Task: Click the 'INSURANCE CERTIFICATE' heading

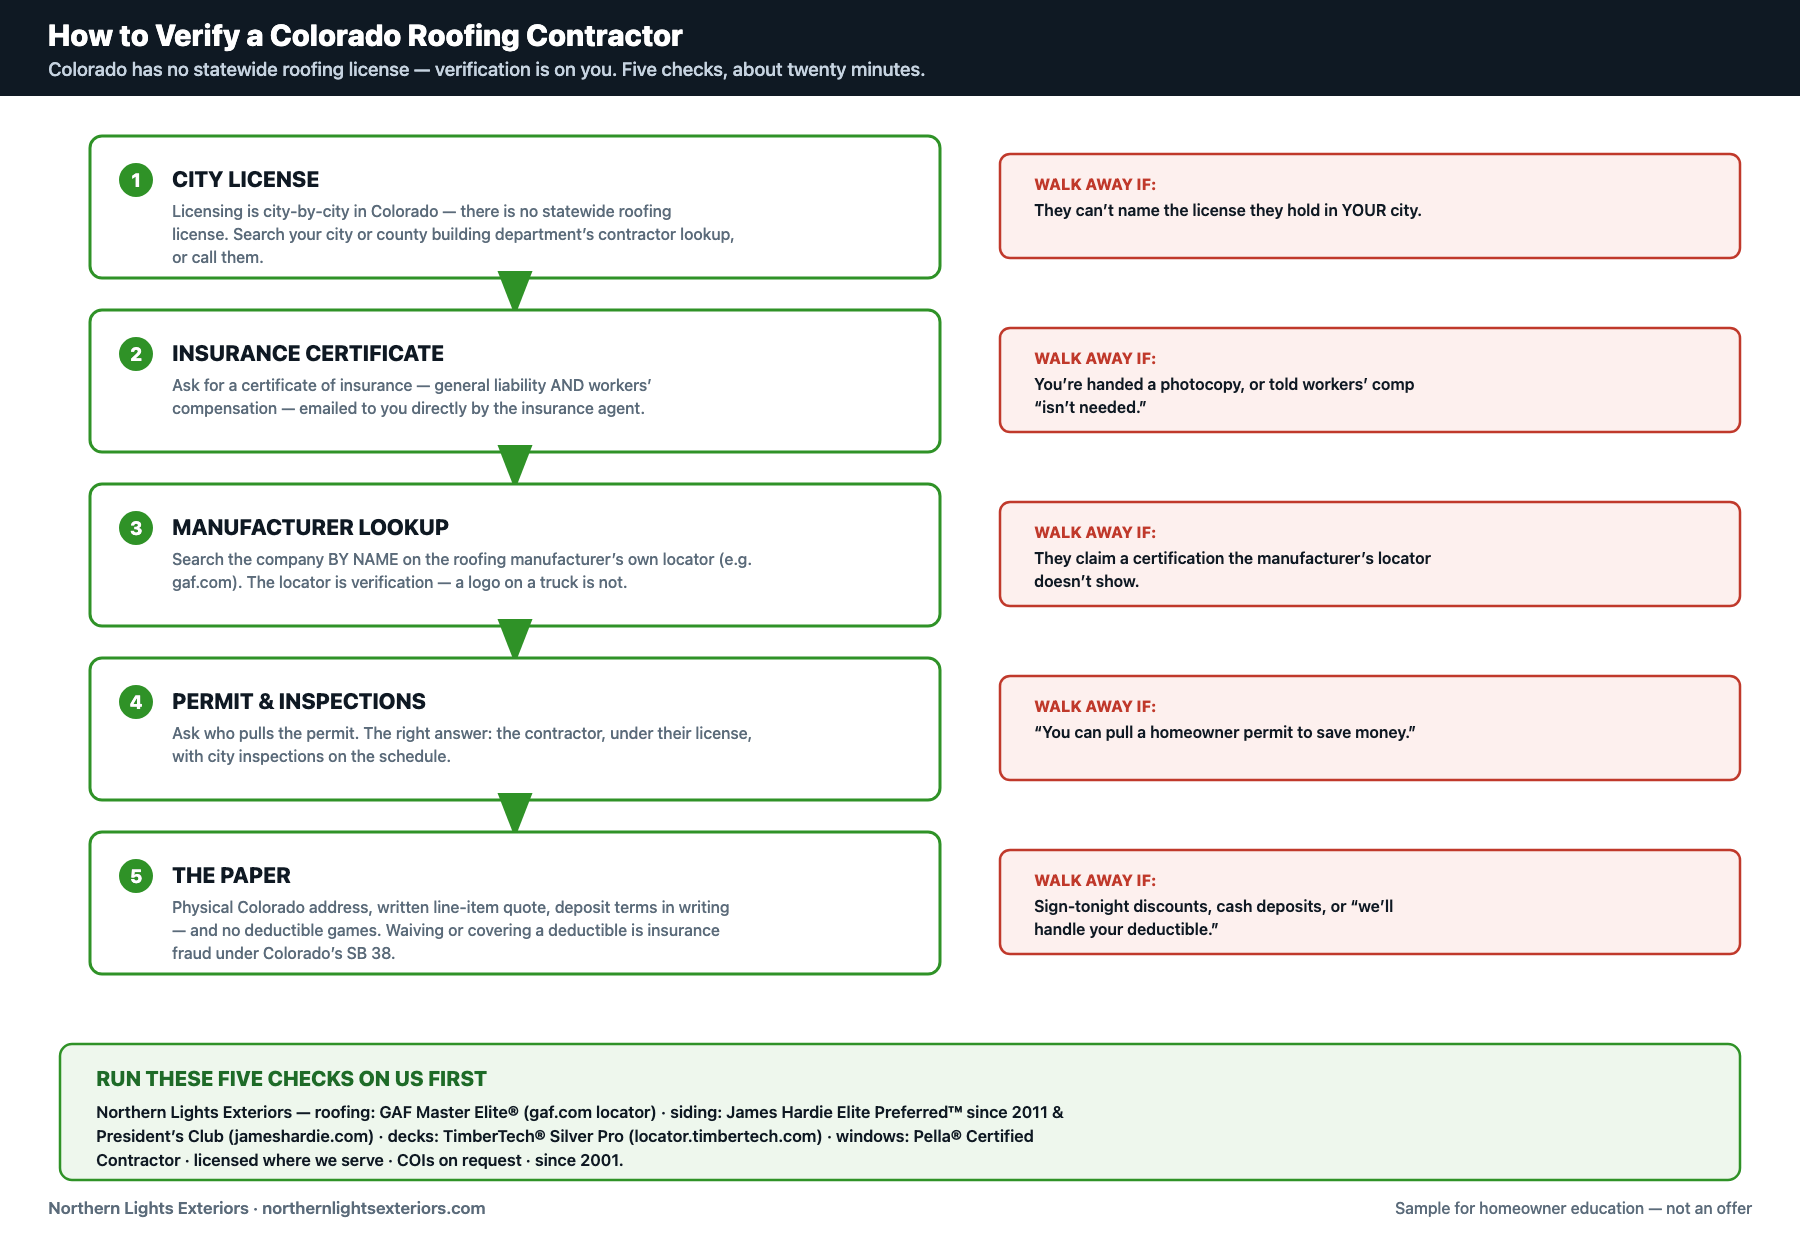Action: click(308, 354)
